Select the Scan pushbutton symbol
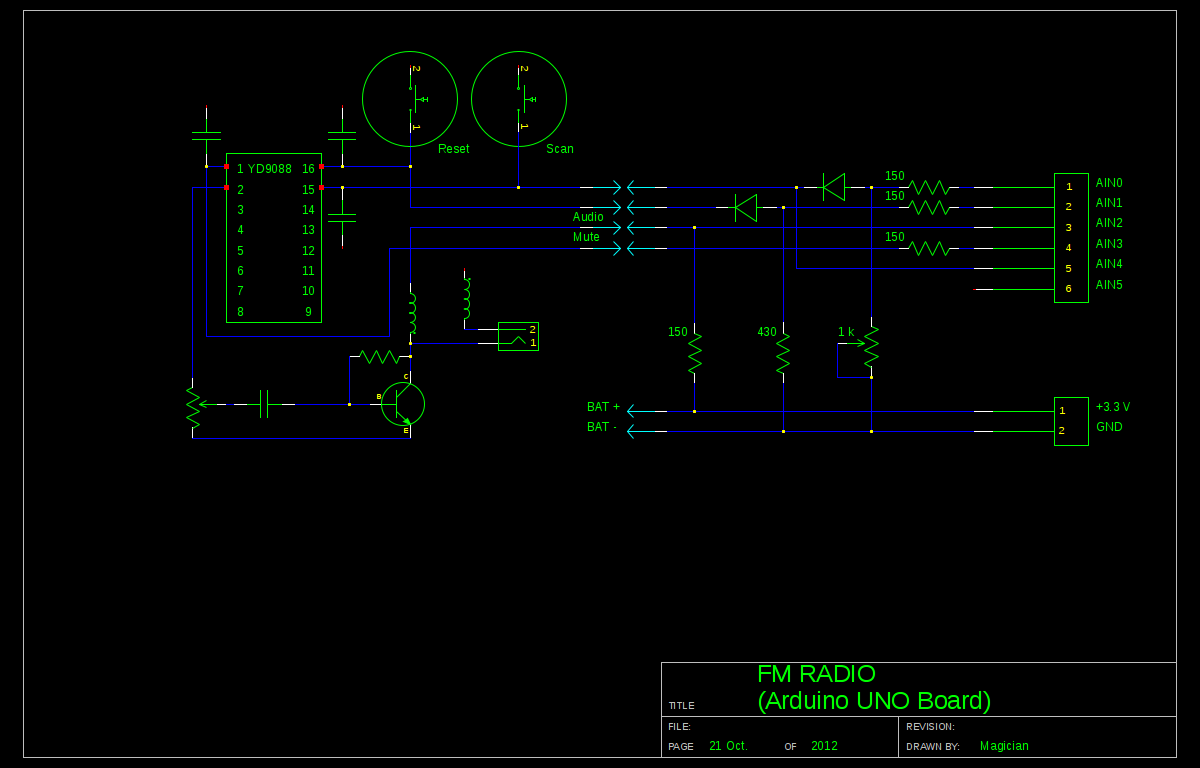The image size is (1200, 768). coord(519,99)
